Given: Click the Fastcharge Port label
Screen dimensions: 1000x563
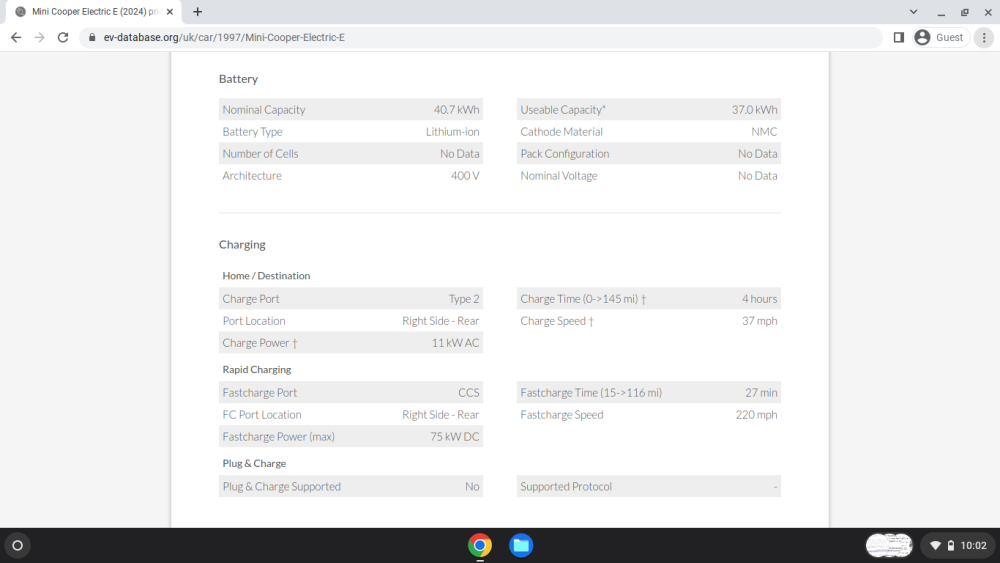Looking at the screenshot, I should pos(260,393).
